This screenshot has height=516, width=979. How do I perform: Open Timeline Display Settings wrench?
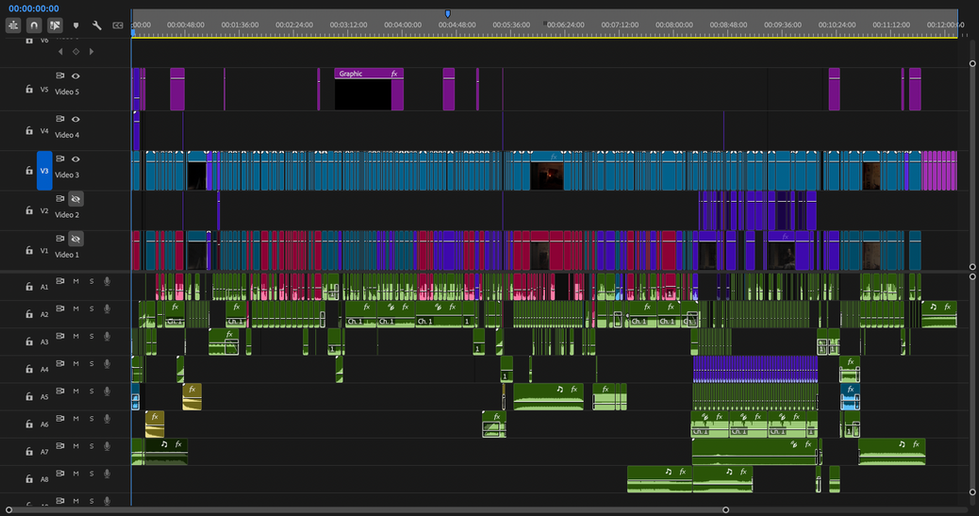(x=97, y=26)
